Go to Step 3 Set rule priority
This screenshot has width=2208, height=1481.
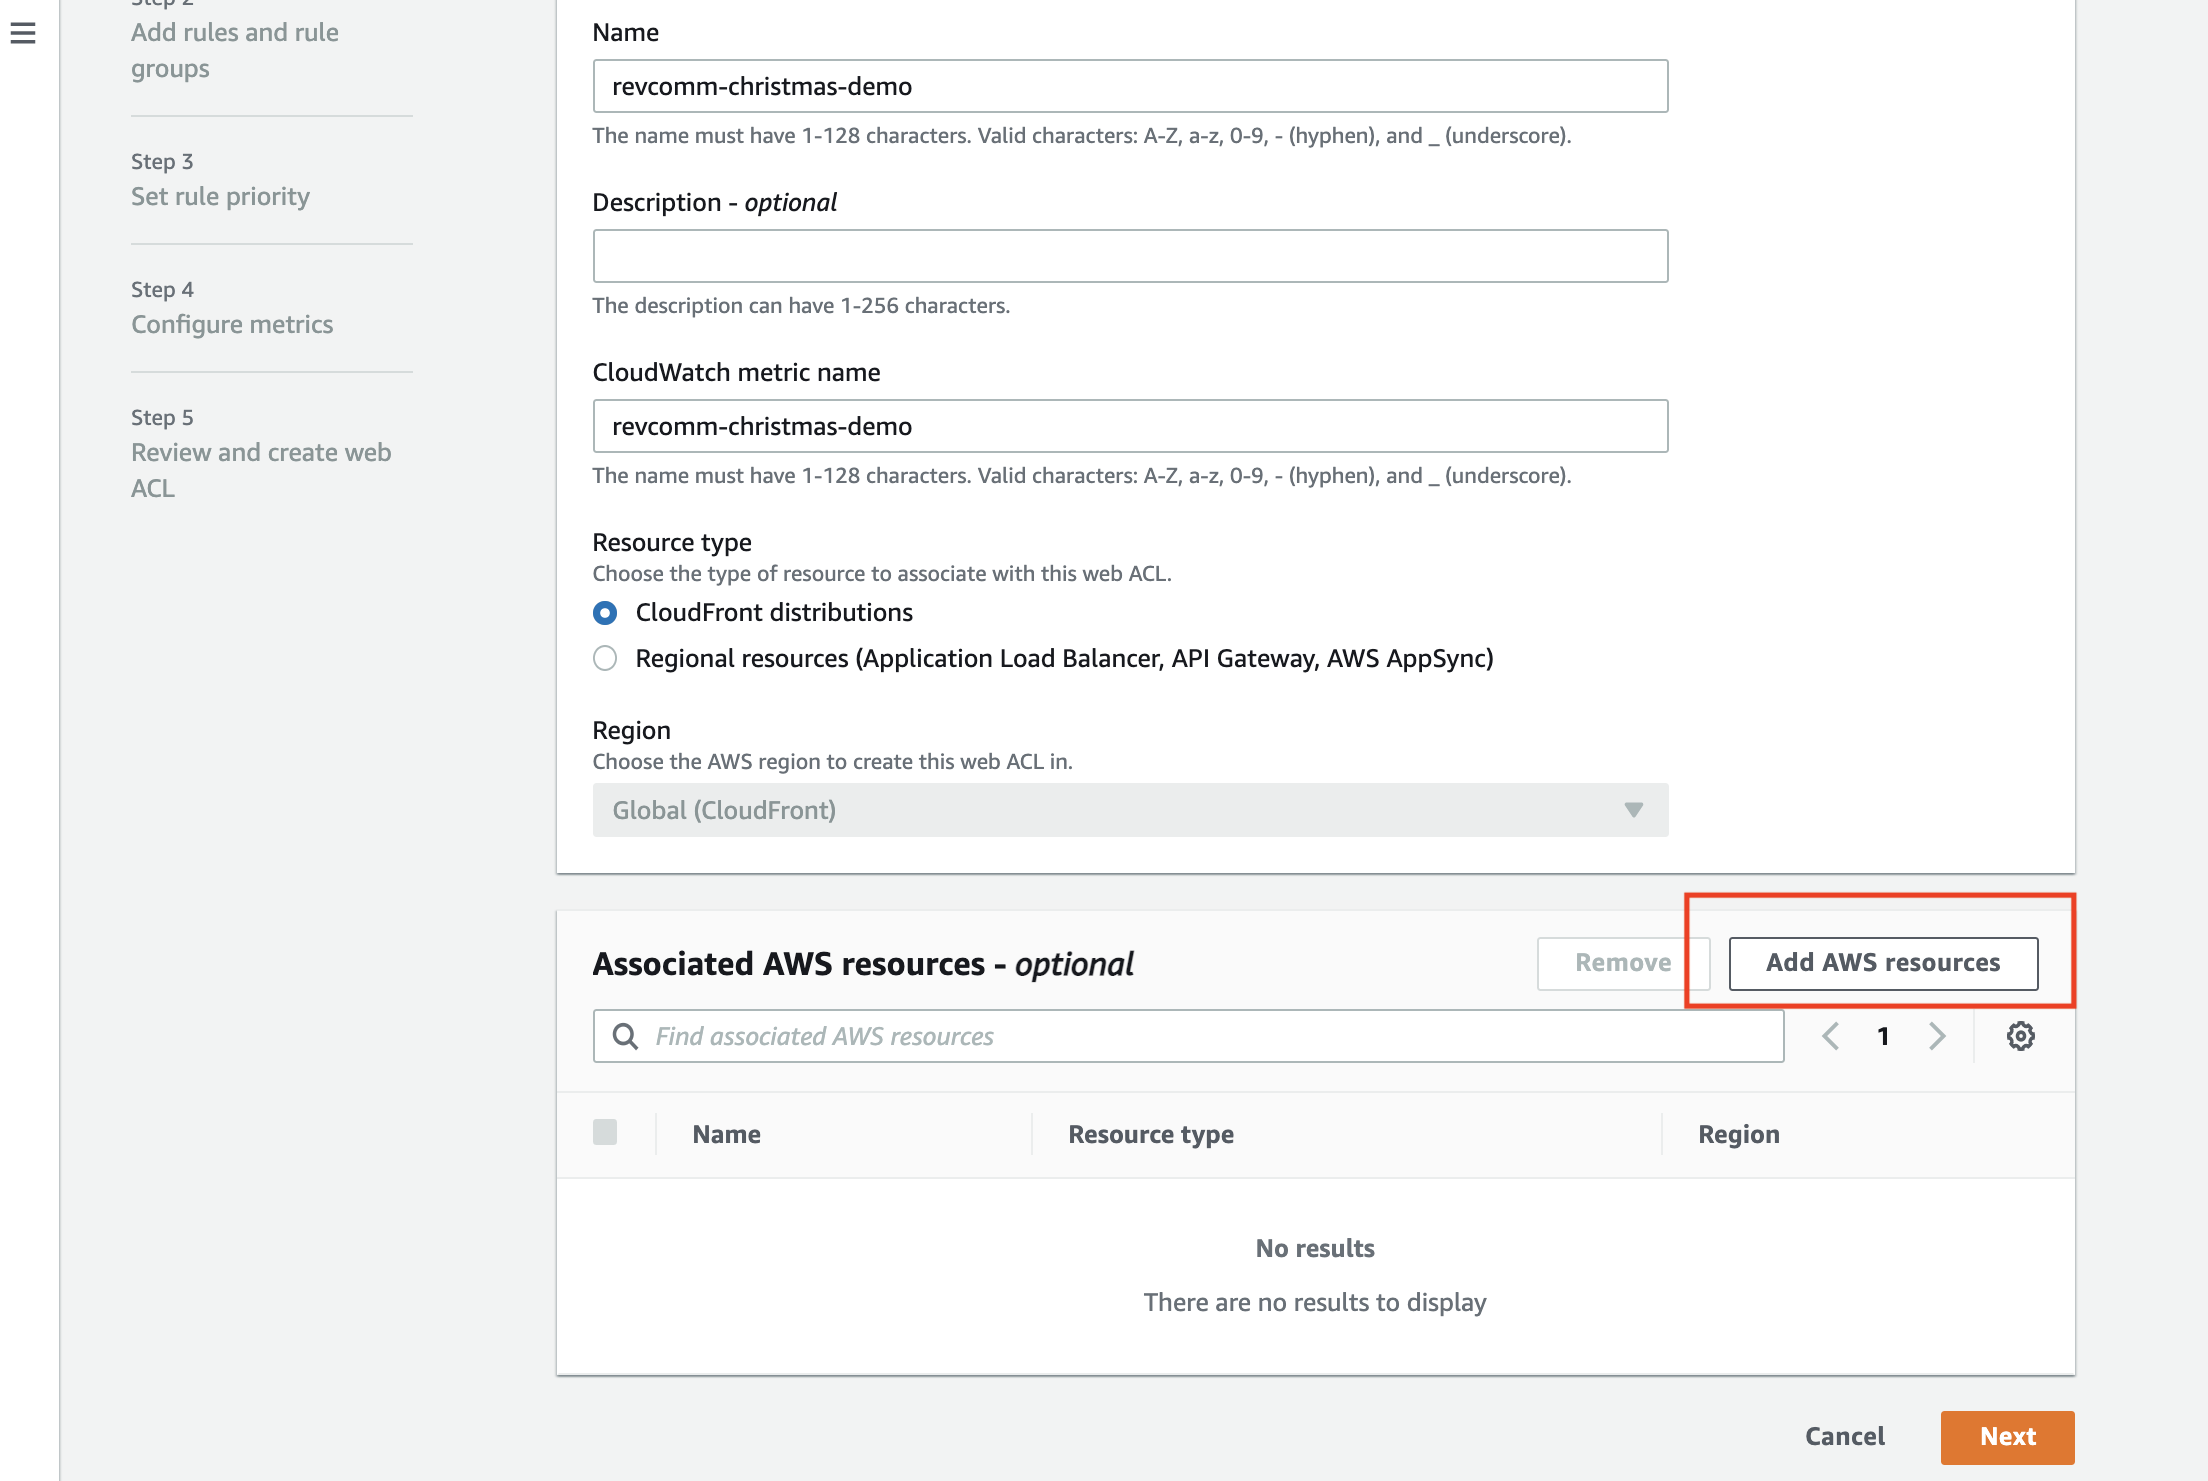220,196
